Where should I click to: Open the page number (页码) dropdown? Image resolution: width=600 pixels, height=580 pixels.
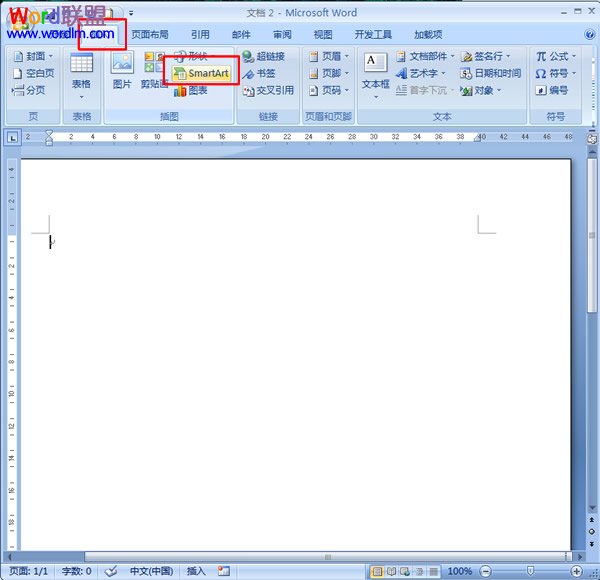click(x=329, y=90)
